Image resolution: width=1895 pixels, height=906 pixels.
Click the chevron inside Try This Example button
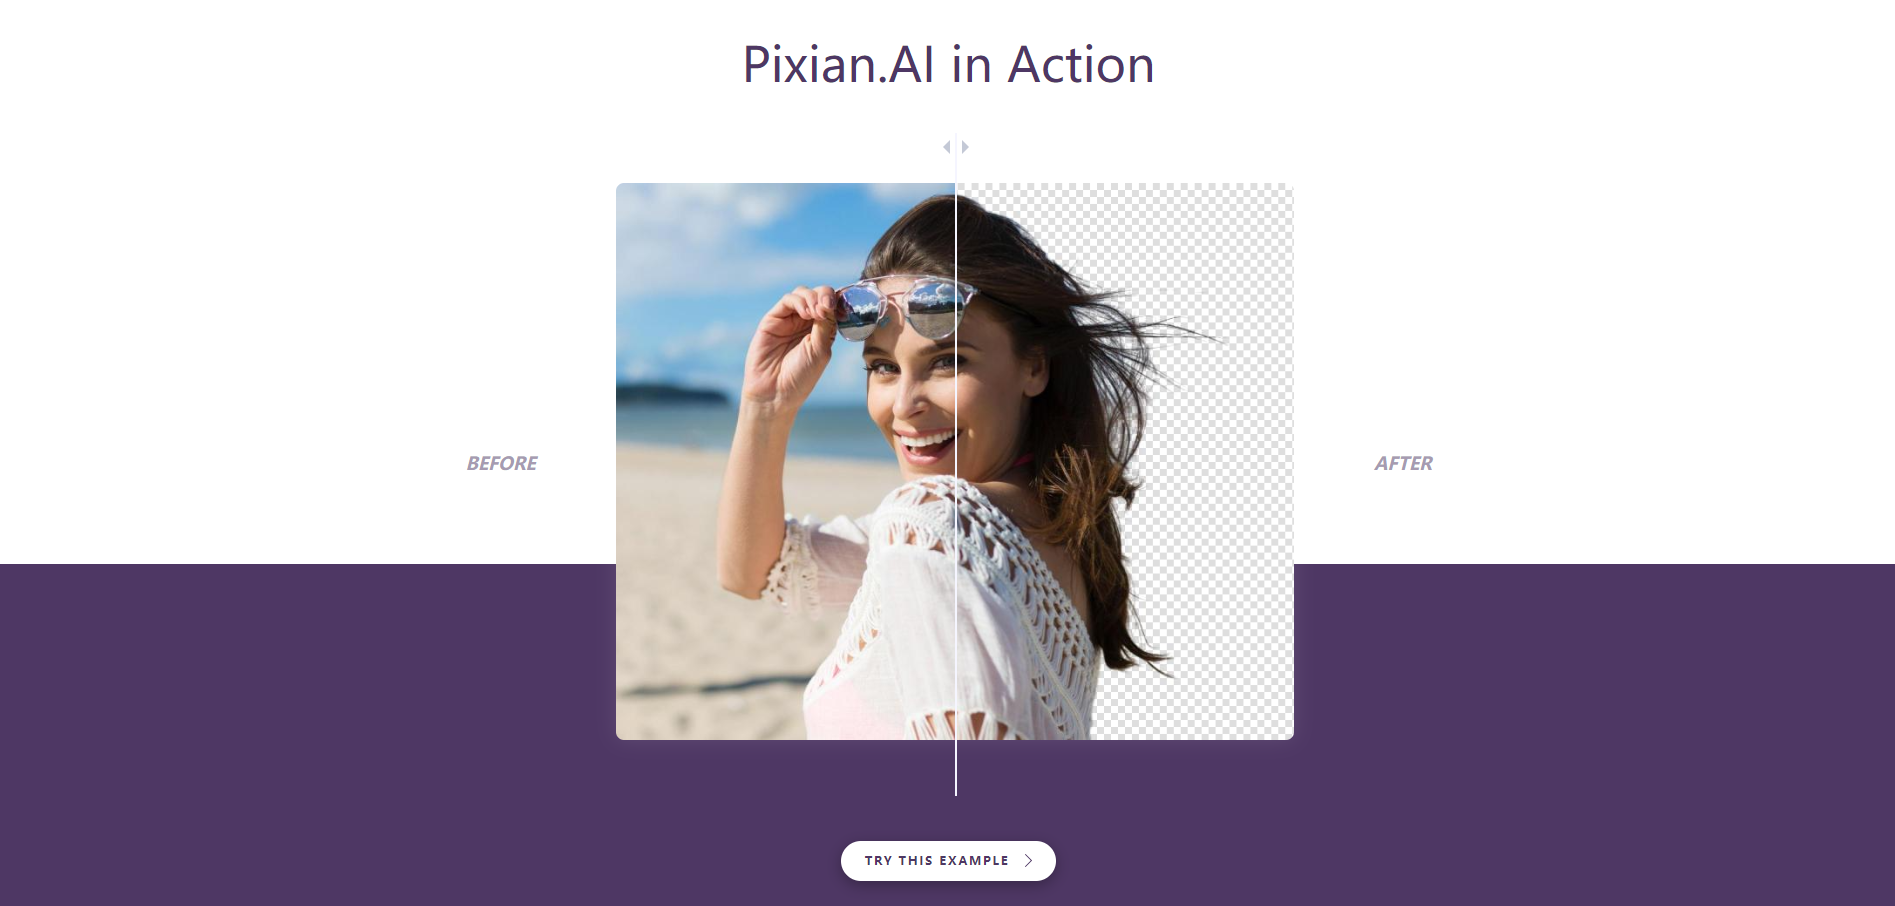click(x=1028, y=861)
